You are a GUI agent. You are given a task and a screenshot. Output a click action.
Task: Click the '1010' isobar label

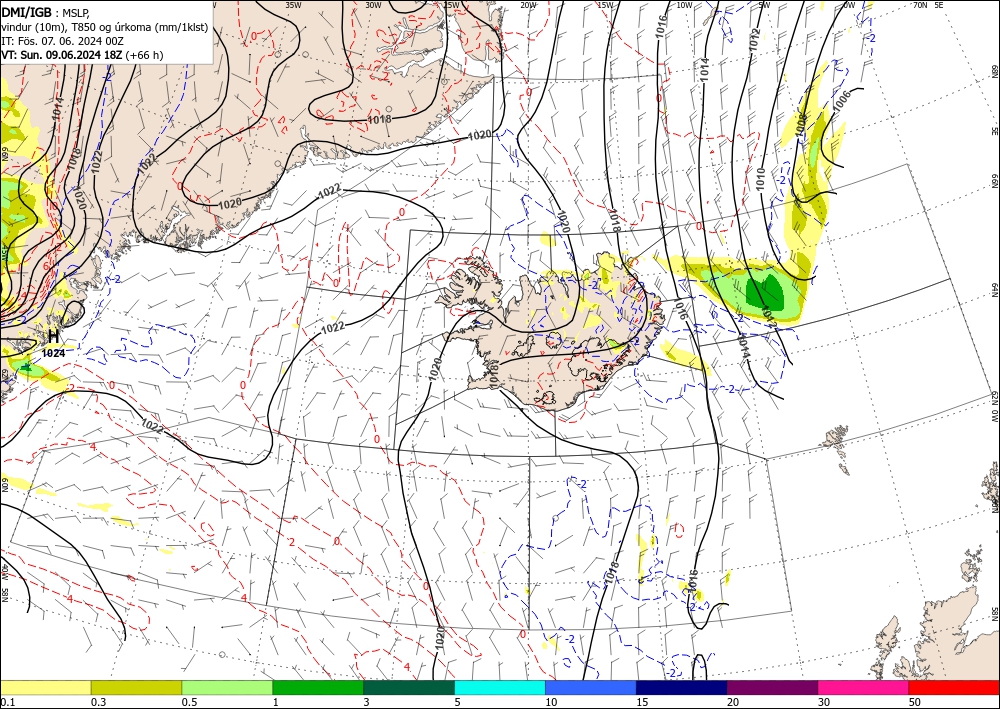(x=760, y=179)
